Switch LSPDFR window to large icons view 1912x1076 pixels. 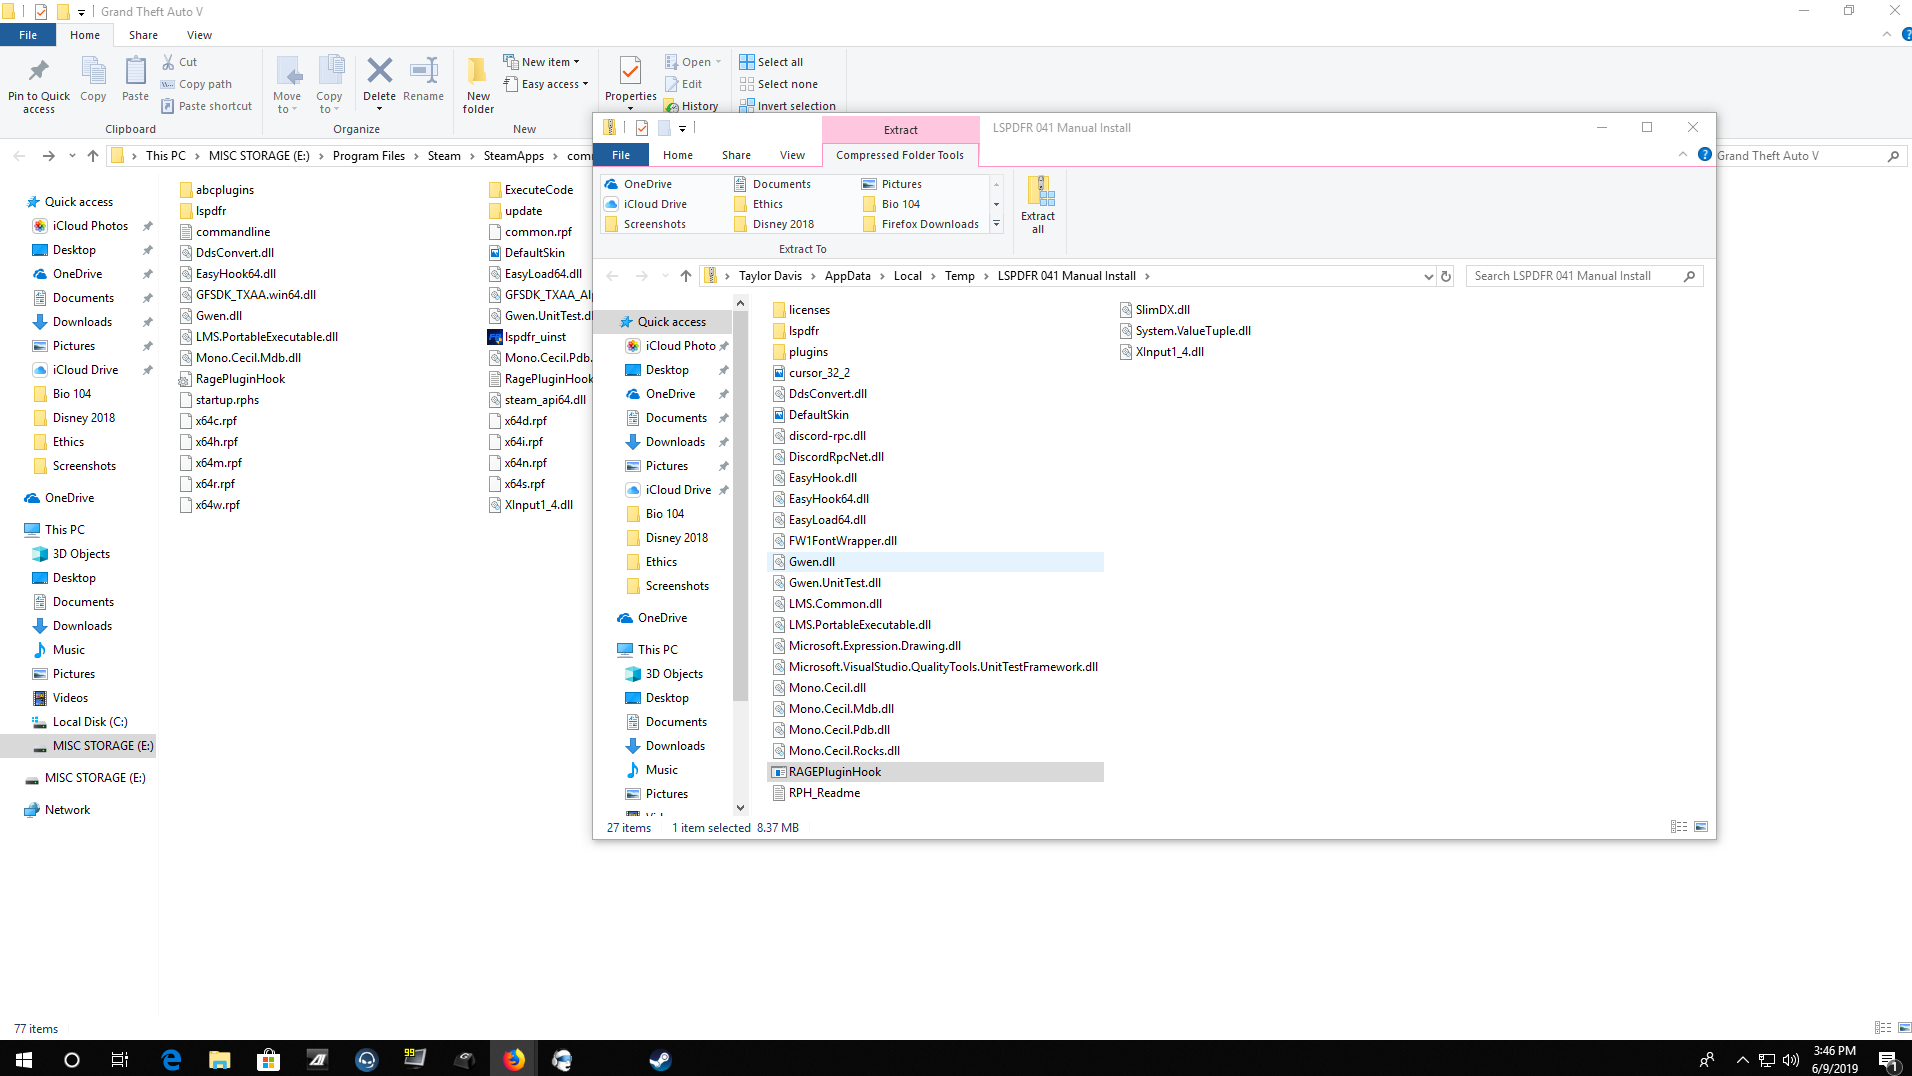coord(1701,827)
